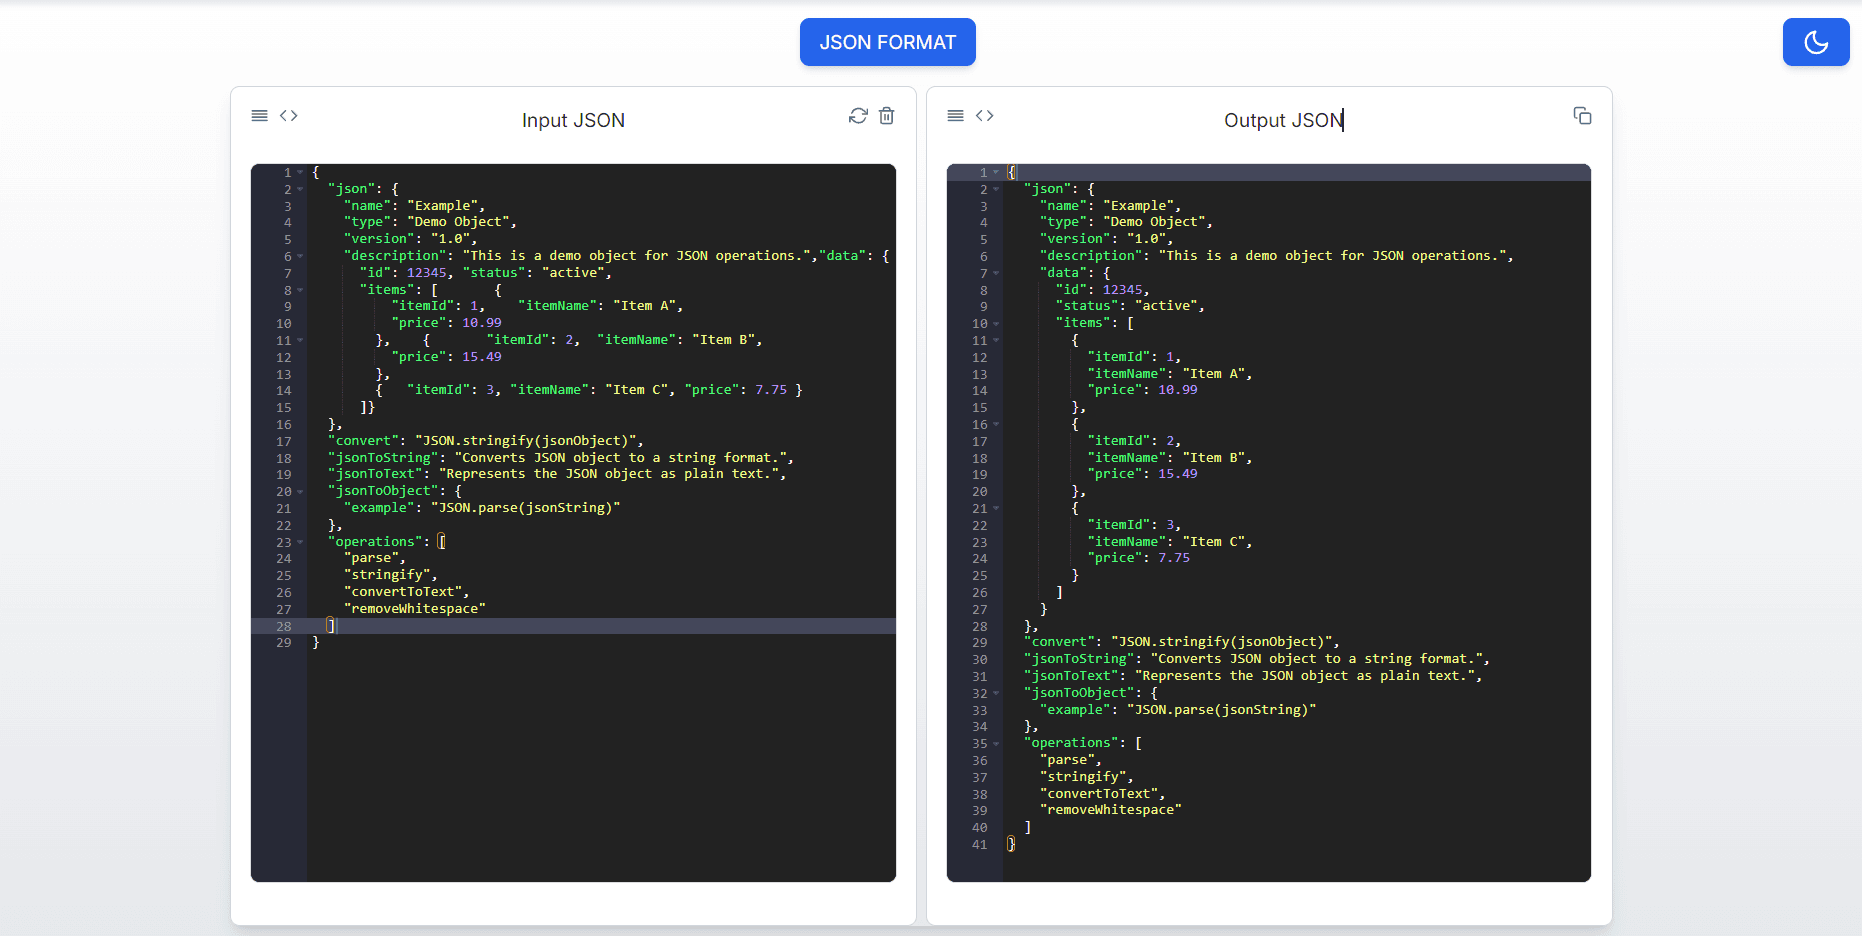1862x936 pixels.
Task: Click line number 28 in input gutter
Action: click(x=284, y=626)
